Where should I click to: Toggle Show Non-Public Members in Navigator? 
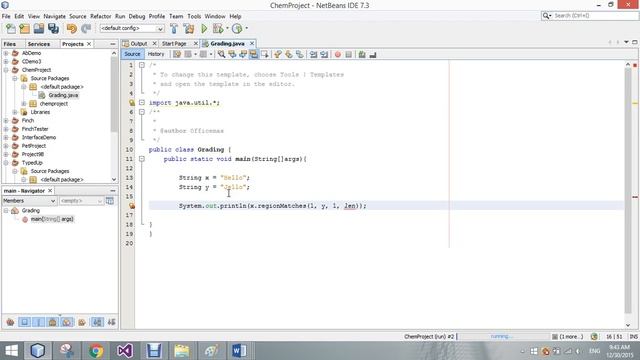point(53,322)
